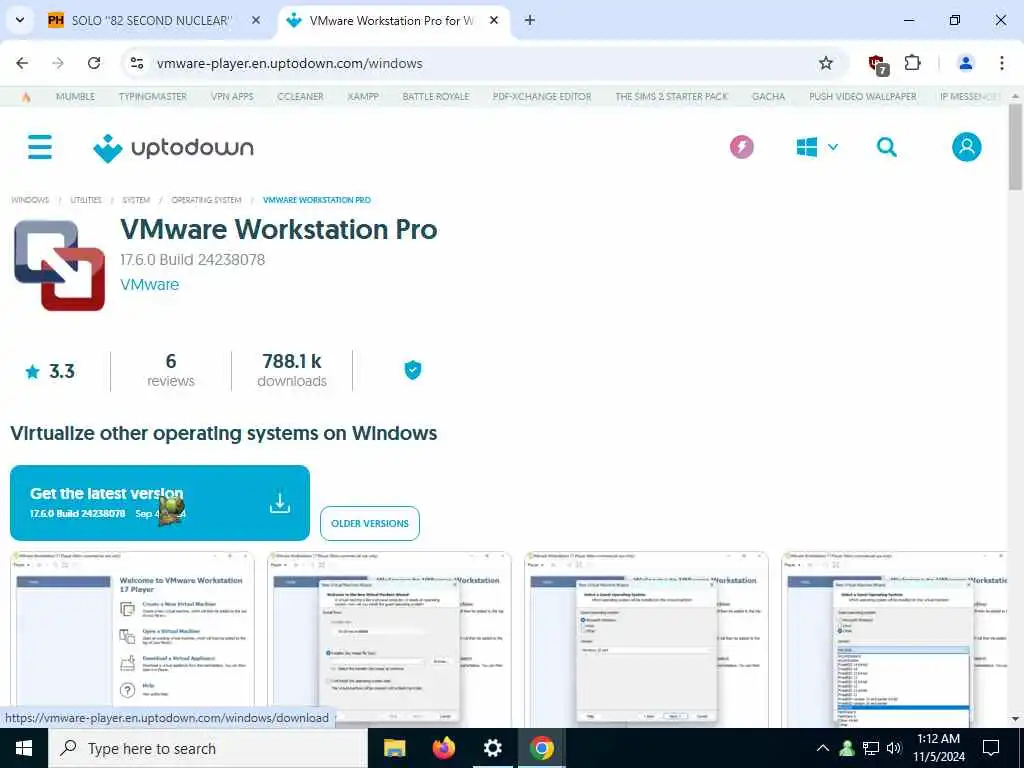Expand the platform chevron next to Windows logo

point(833,147)
